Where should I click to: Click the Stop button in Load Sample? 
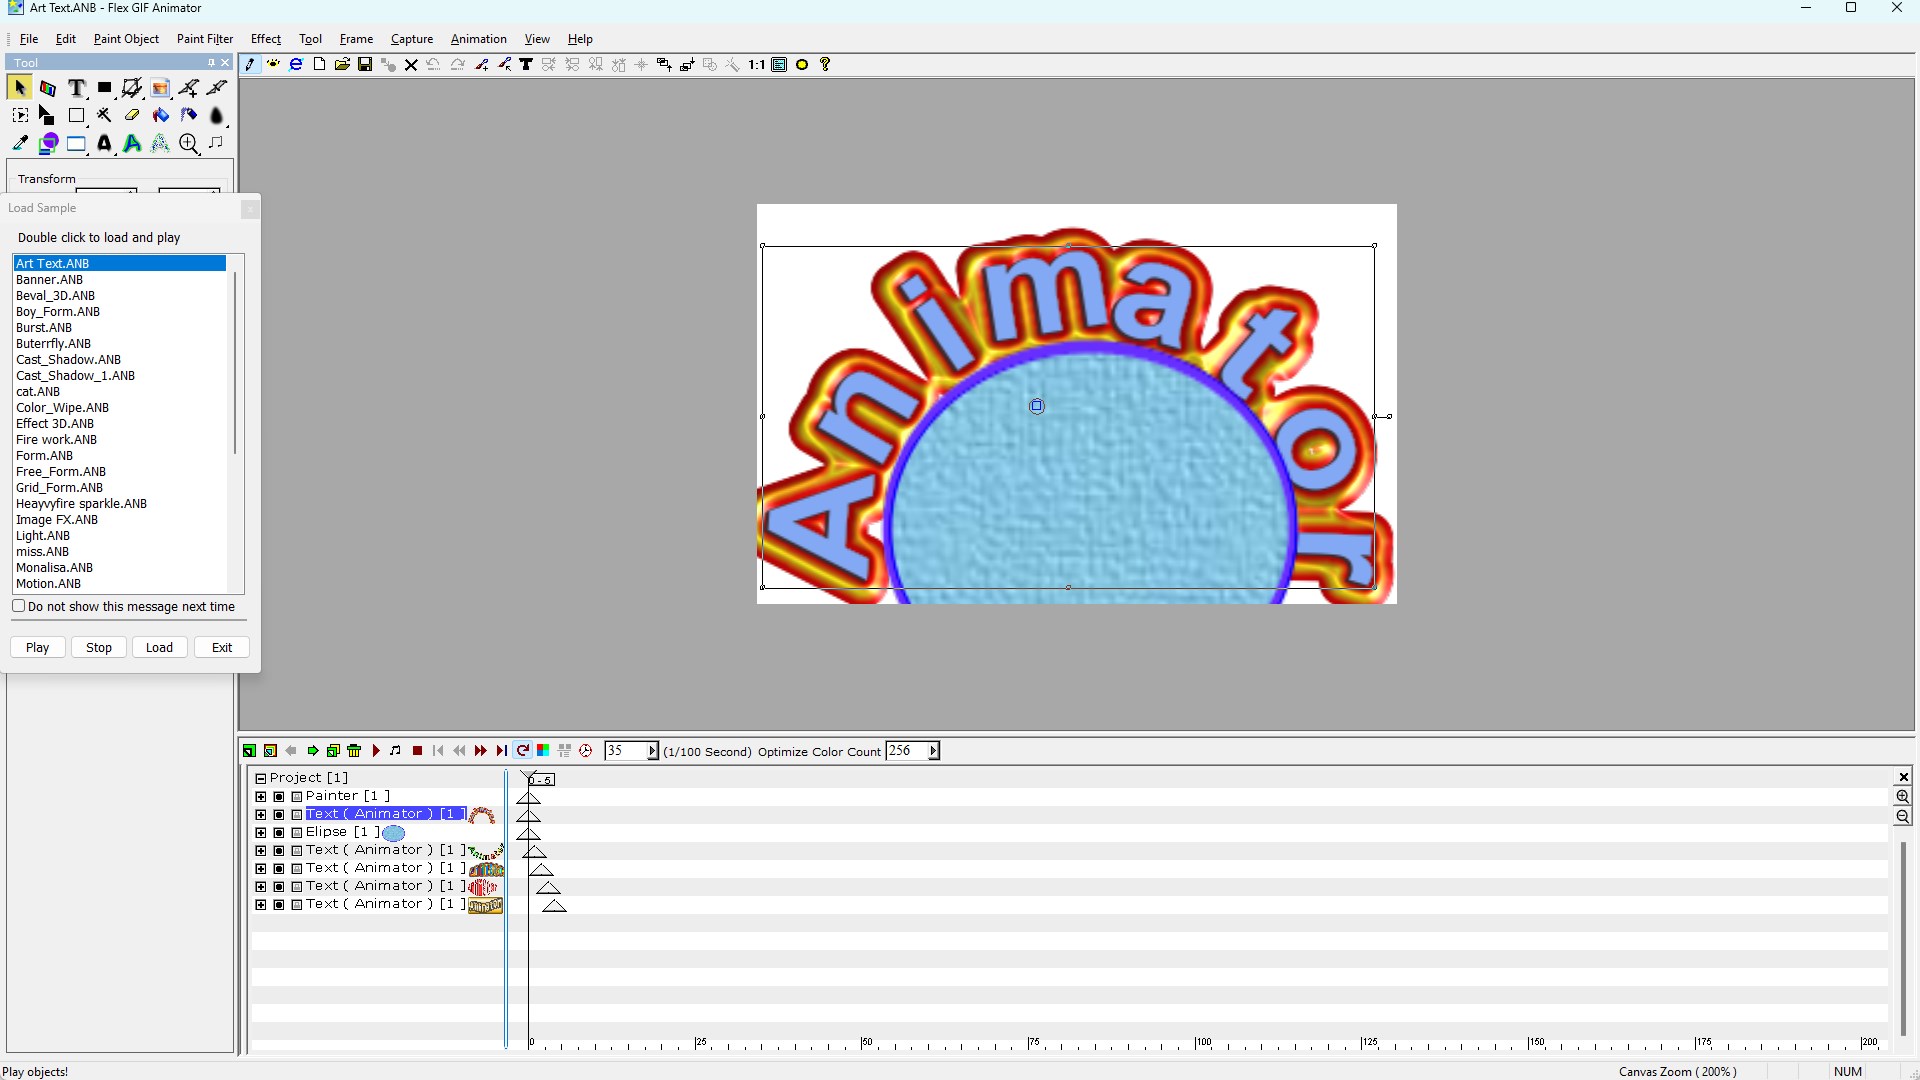(x=99, y=648)
